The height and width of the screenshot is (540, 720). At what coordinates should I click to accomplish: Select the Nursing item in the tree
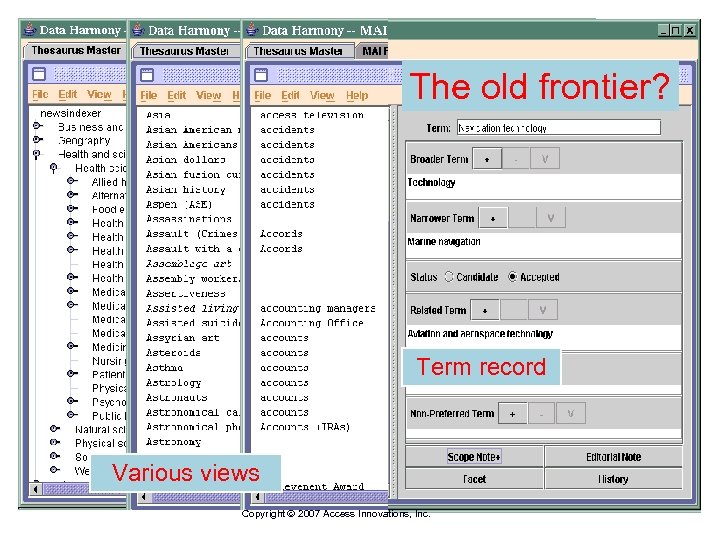[x=108, y=360]
